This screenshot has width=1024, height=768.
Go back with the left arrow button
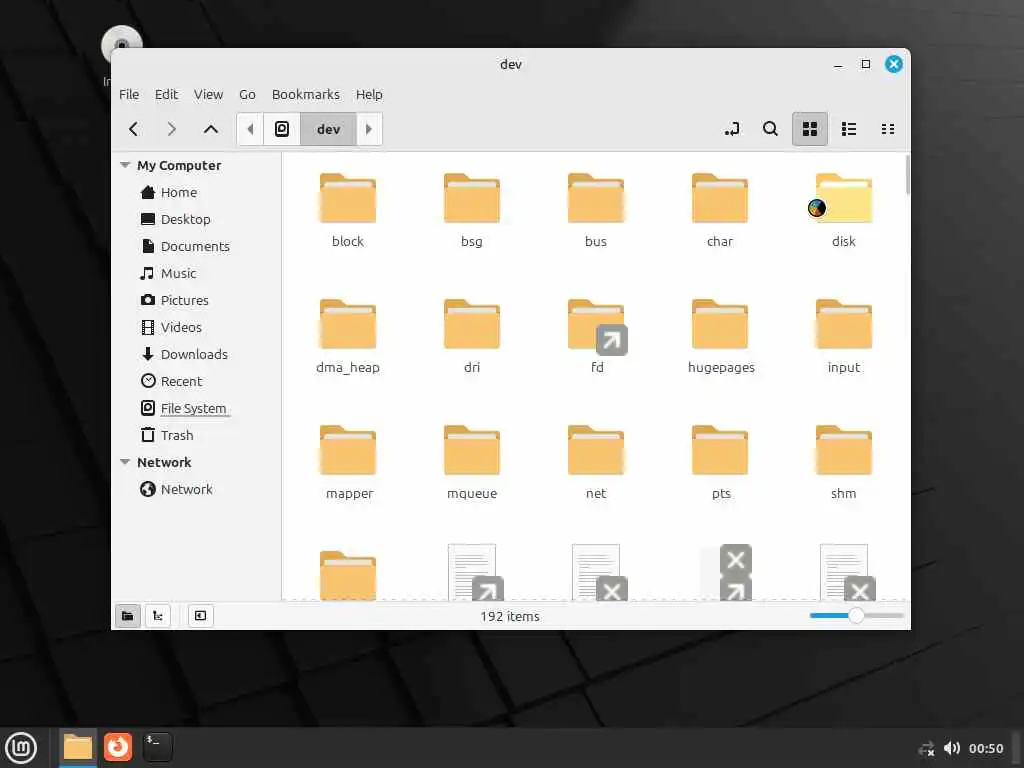[134, 129]
